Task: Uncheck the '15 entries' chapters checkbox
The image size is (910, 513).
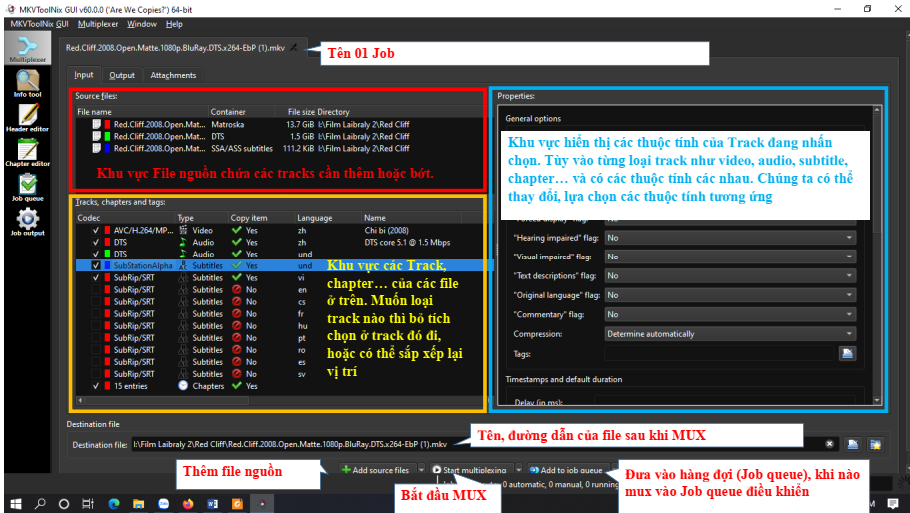Action: pos(96,386)
